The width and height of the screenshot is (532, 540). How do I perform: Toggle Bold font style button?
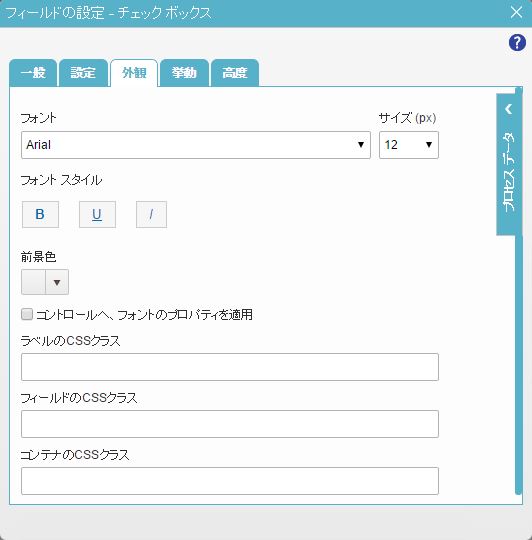tap(40, 215)
